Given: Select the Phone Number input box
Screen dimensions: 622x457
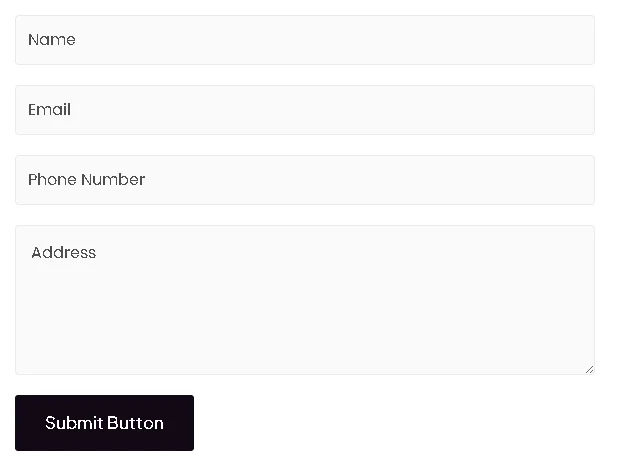Looking at the screenshot, I should [x=305, y=180].
